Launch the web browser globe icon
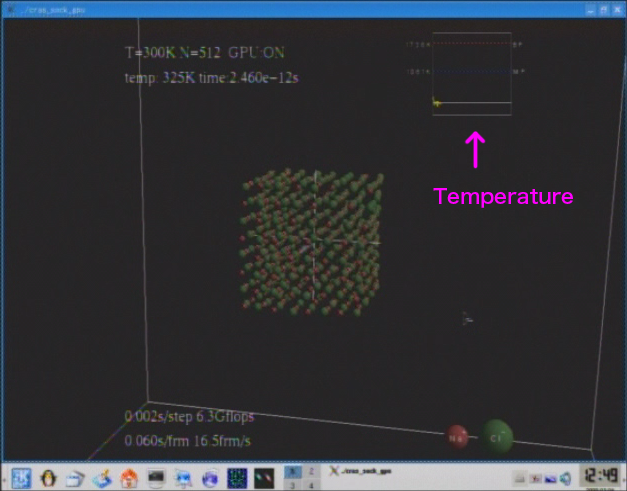The width and height of the screenshot is (627, 491). 210,477
